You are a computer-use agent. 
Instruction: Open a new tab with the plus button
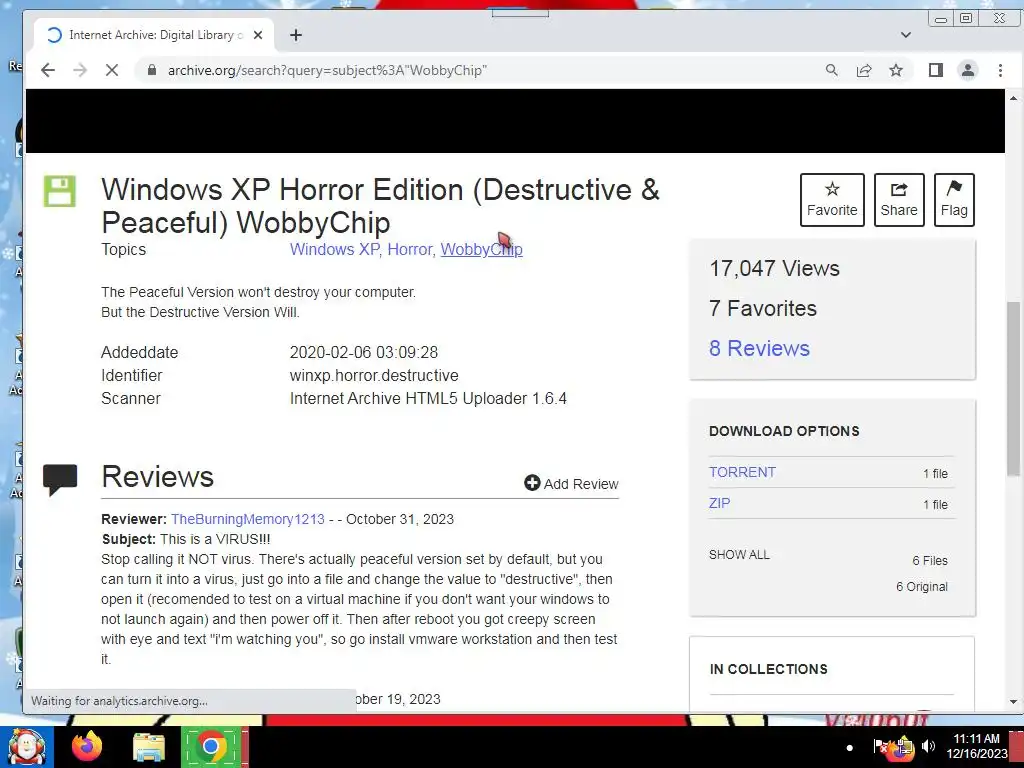coord(296,35)
